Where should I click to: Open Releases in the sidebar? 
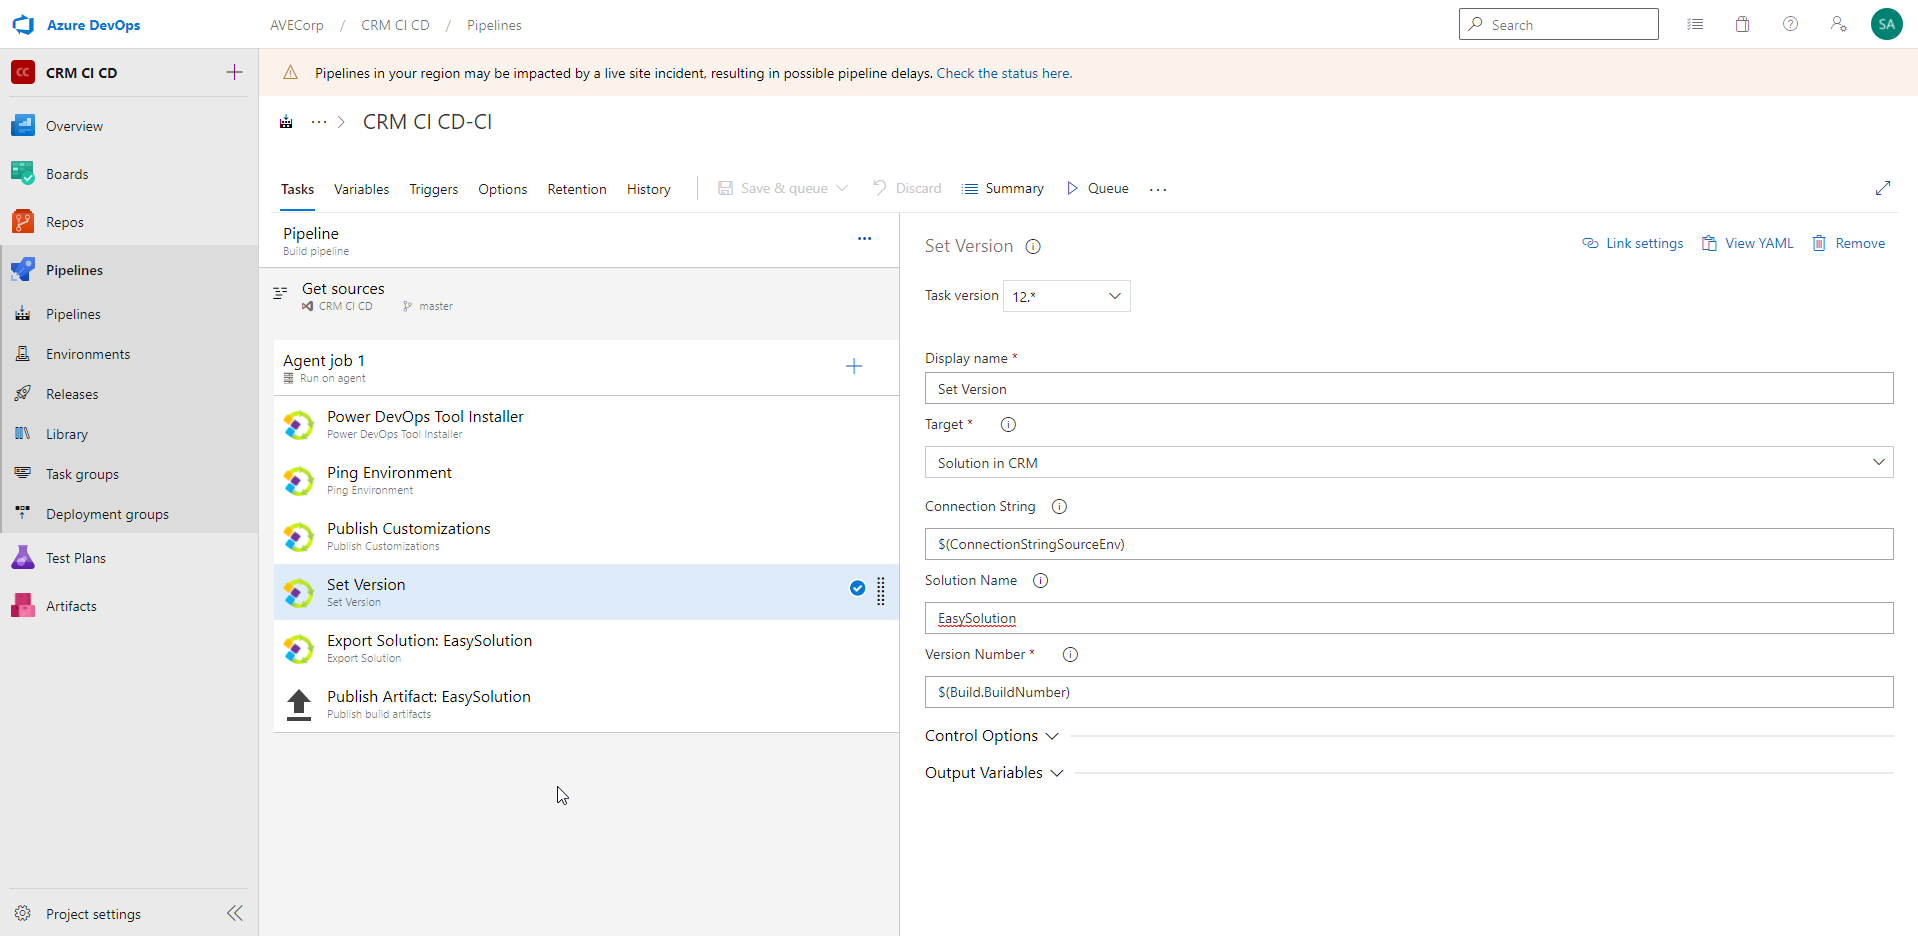click(x=129, y=394)
